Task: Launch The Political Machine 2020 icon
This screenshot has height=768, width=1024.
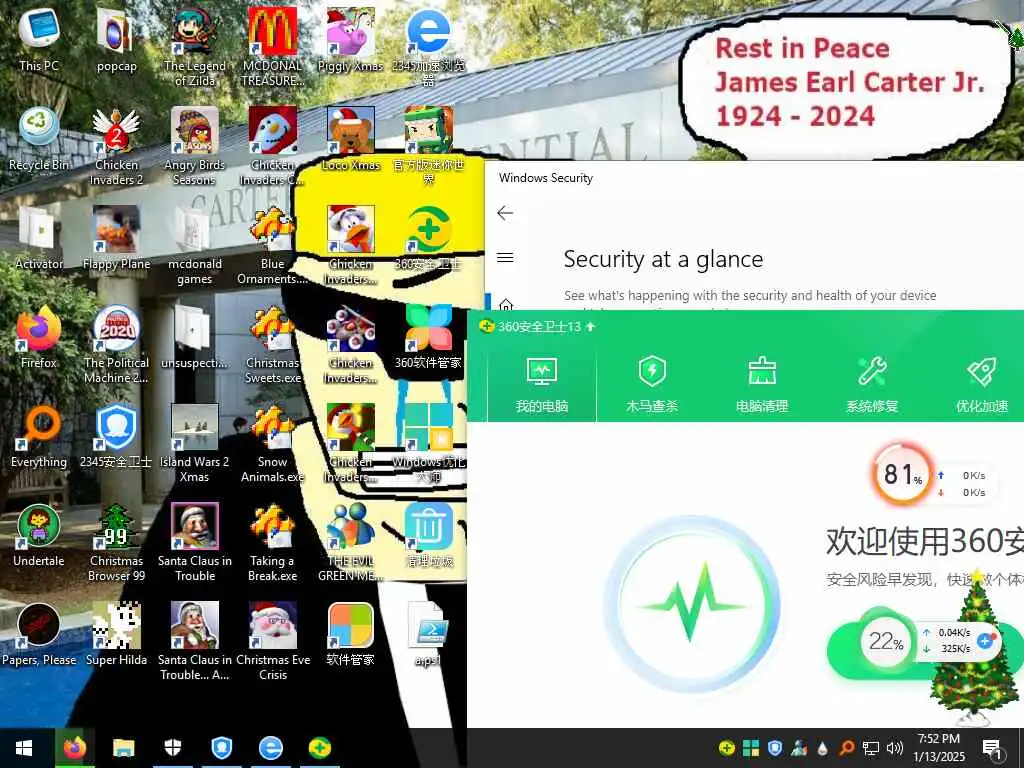Action: tap(116, 344)
